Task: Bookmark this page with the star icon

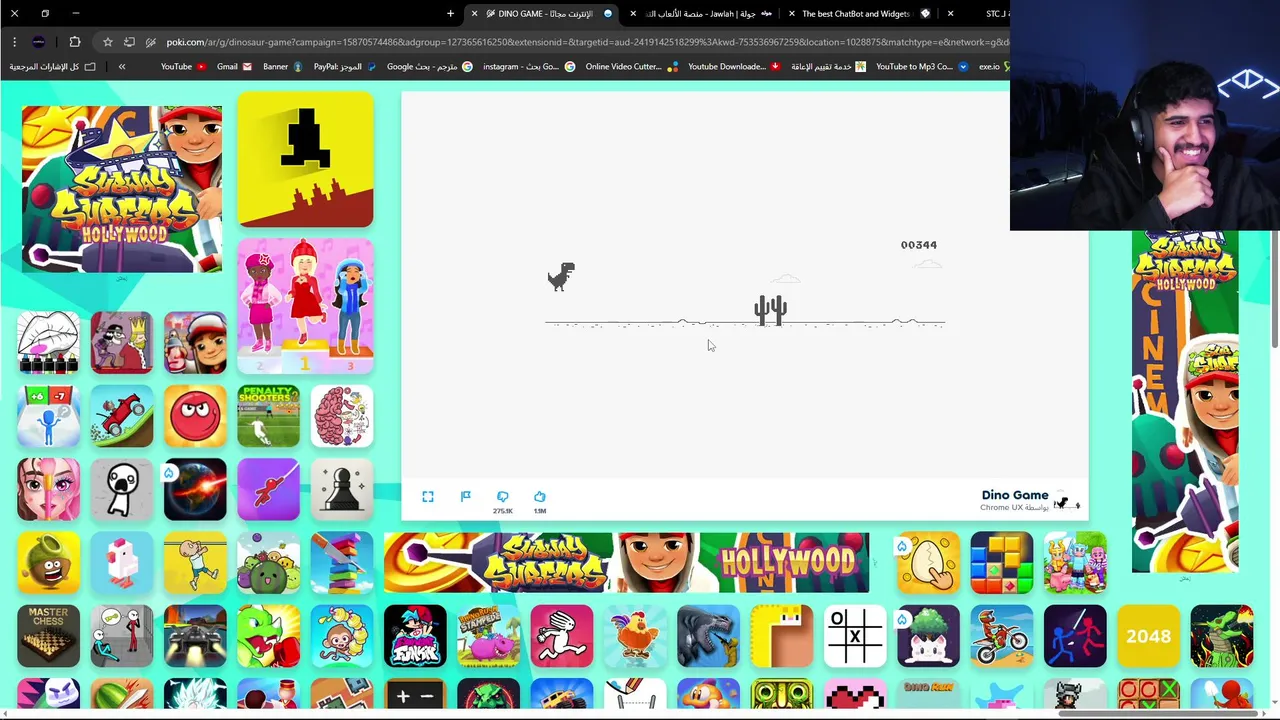Action: 107,42
